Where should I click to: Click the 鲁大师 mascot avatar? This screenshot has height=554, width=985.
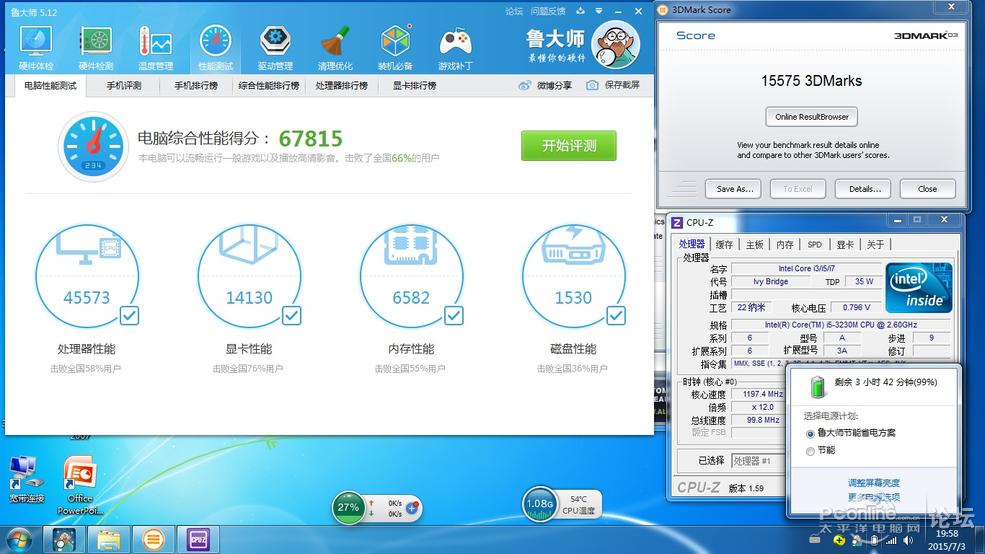click(616, 45)
